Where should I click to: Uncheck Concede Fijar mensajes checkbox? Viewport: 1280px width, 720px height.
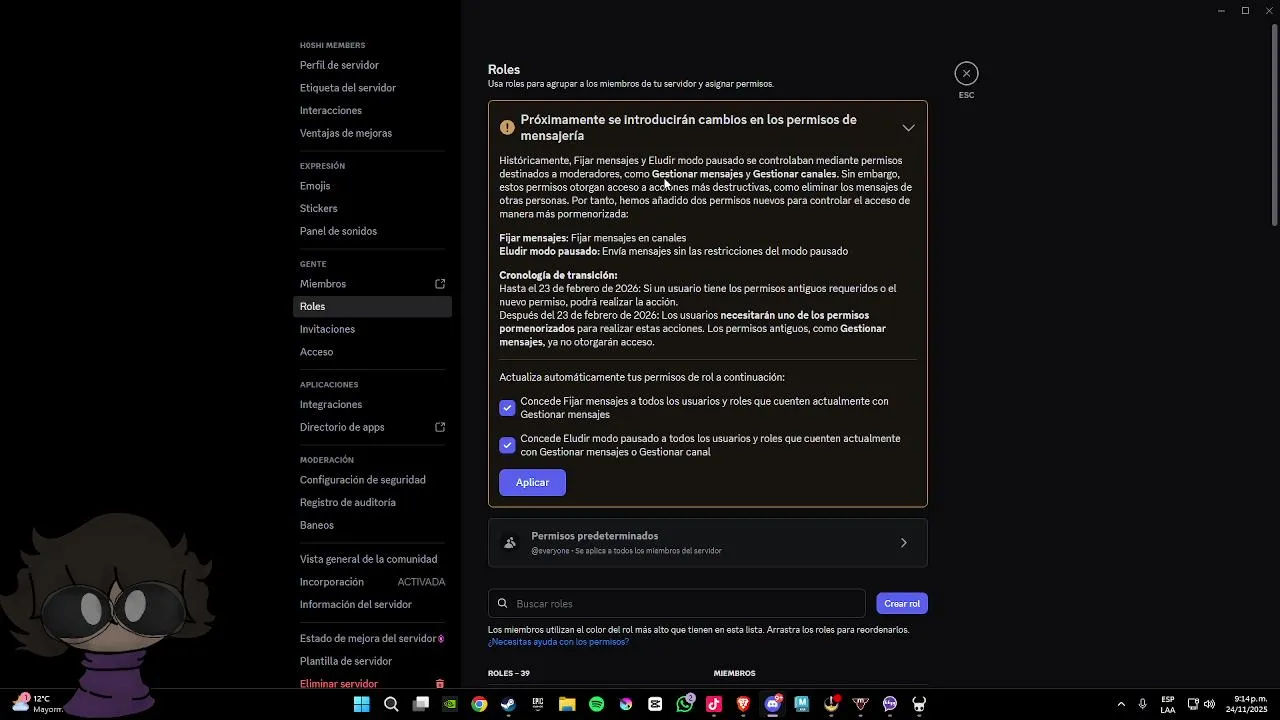click(x=507, y=408)
